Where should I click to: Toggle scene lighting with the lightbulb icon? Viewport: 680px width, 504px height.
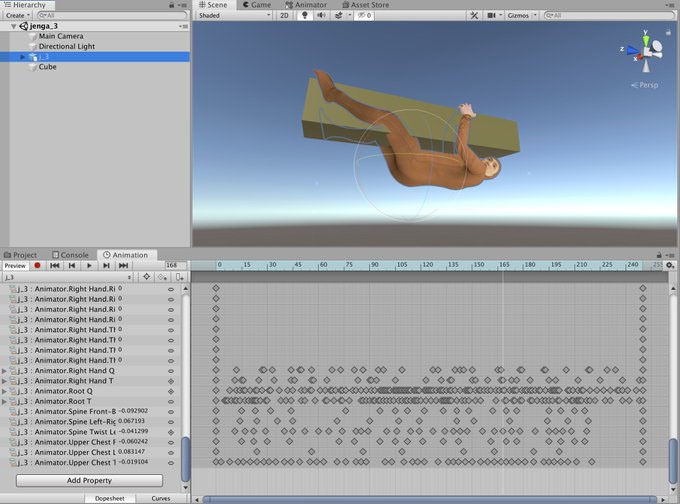305,16
